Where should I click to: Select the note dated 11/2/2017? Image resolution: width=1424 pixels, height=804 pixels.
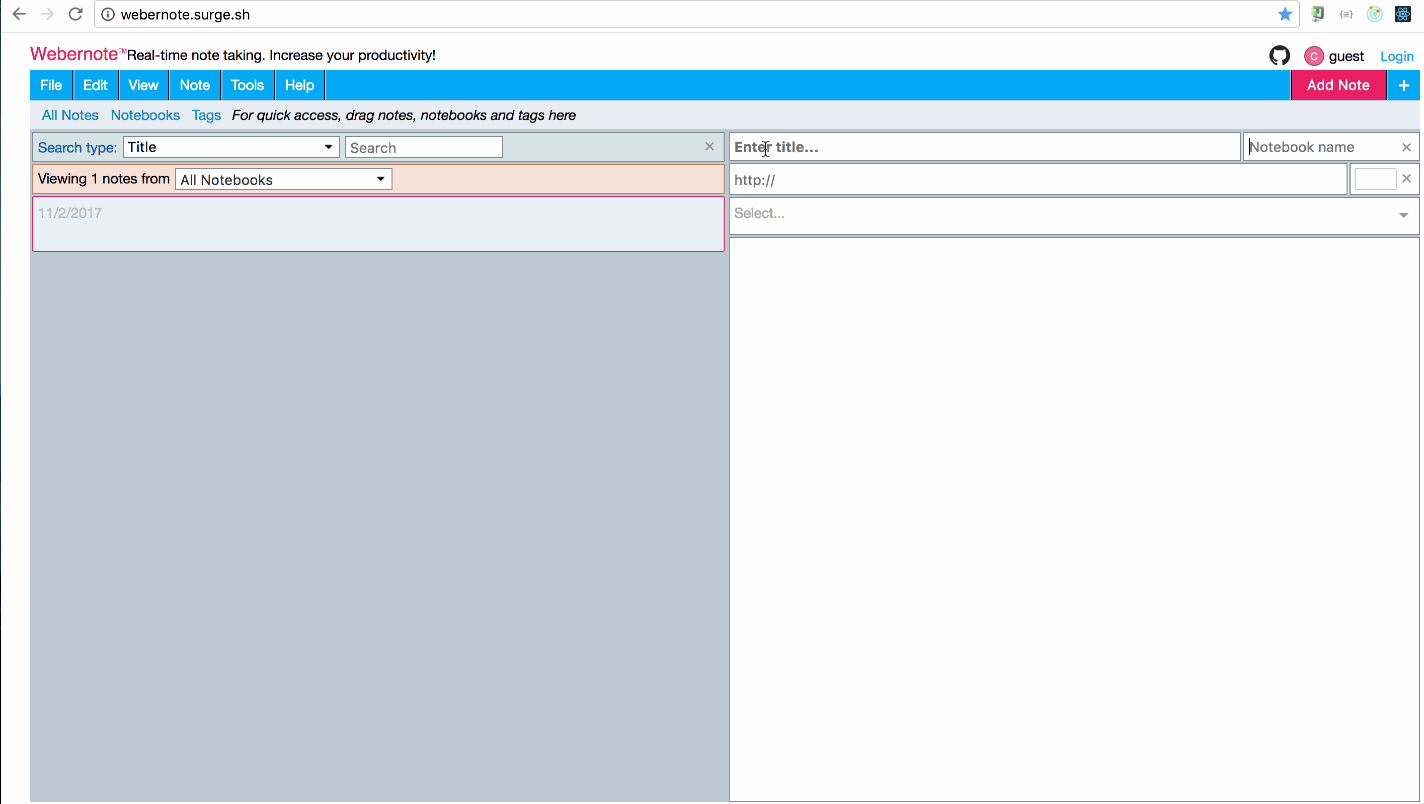pos(378,224)
